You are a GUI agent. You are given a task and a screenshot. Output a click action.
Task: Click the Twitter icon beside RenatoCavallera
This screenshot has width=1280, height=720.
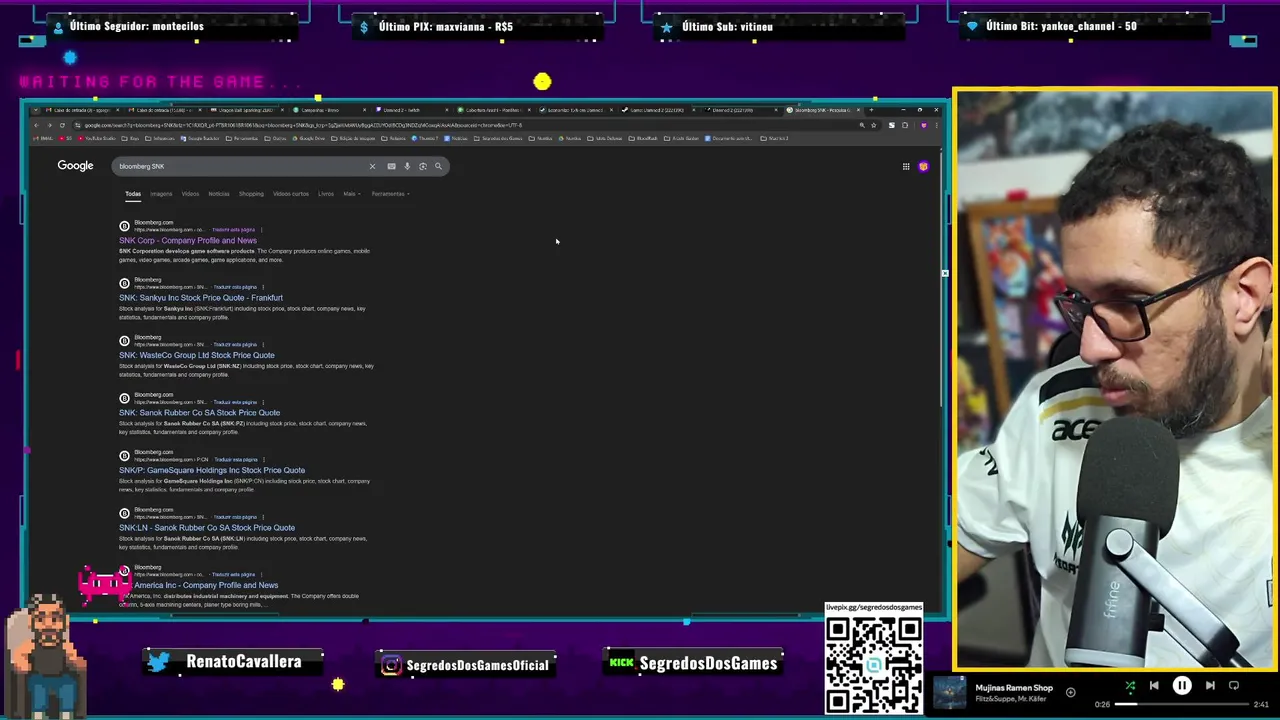(158, 662)
